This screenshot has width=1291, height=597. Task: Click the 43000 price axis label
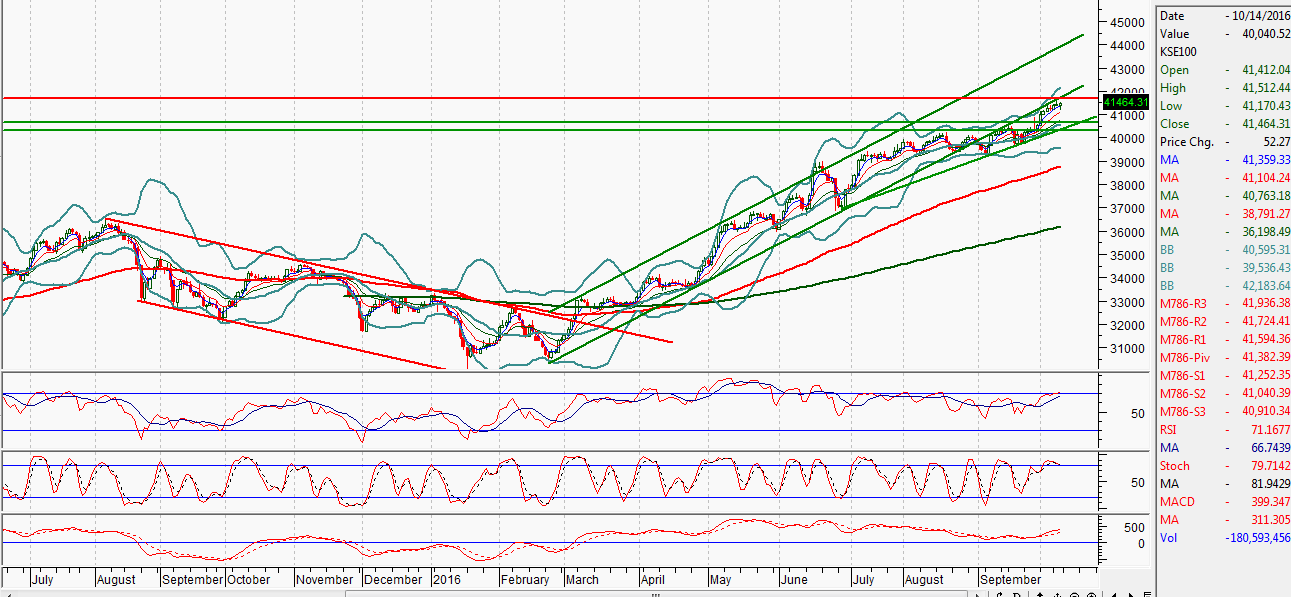pyautogui.click(x=1128, y=70)
